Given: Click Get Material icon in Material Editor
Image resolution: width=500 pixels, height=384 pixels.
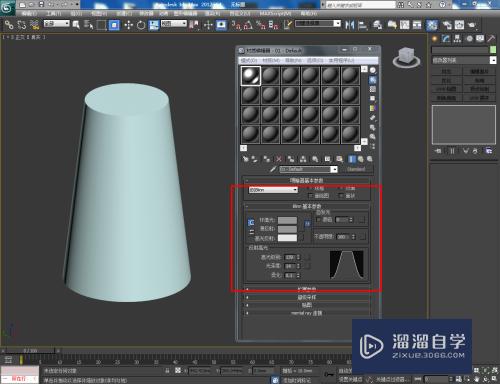Looking at the screenshot, I should point(246,159).
